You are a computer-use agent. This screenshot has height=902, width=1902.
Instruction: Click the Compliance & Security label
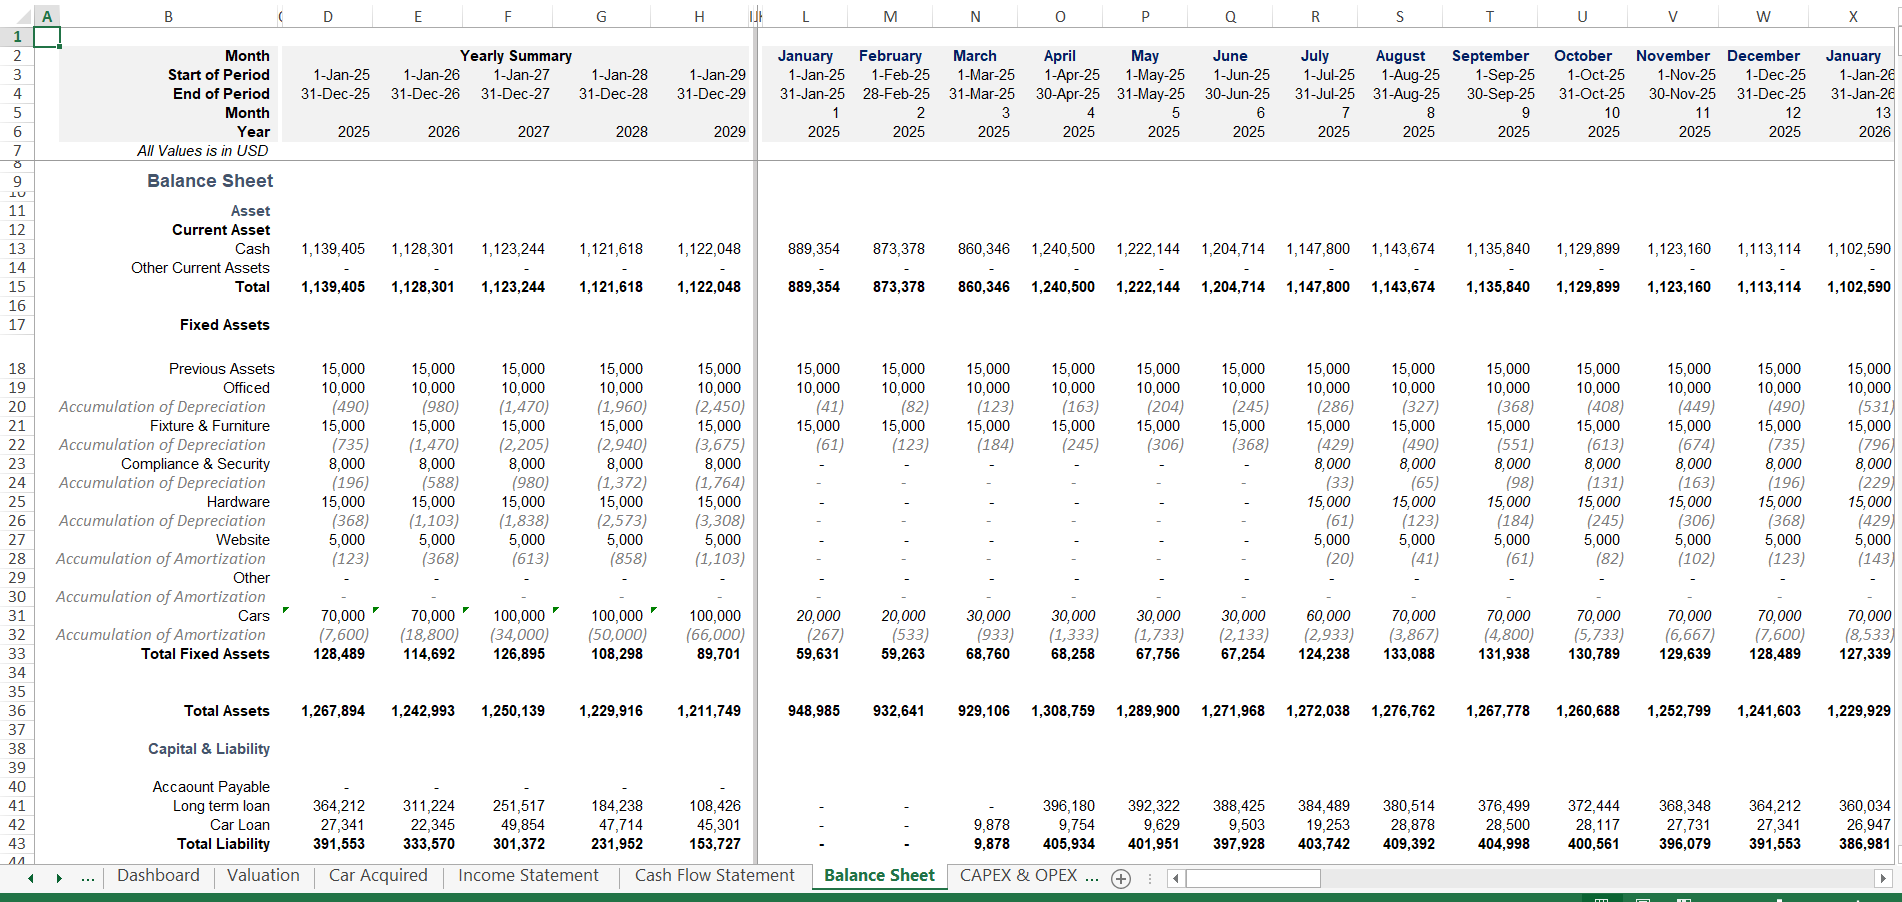coord(196,464)
